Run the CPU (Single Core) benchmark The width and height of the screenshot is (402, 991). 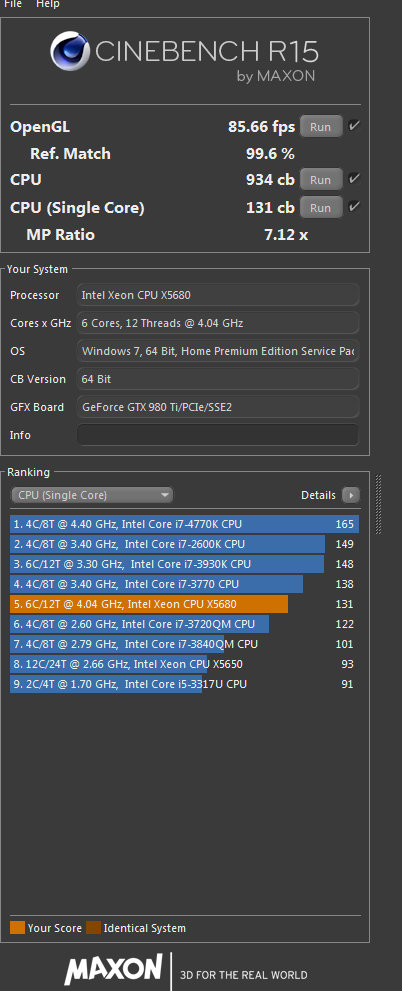point(320,207)
